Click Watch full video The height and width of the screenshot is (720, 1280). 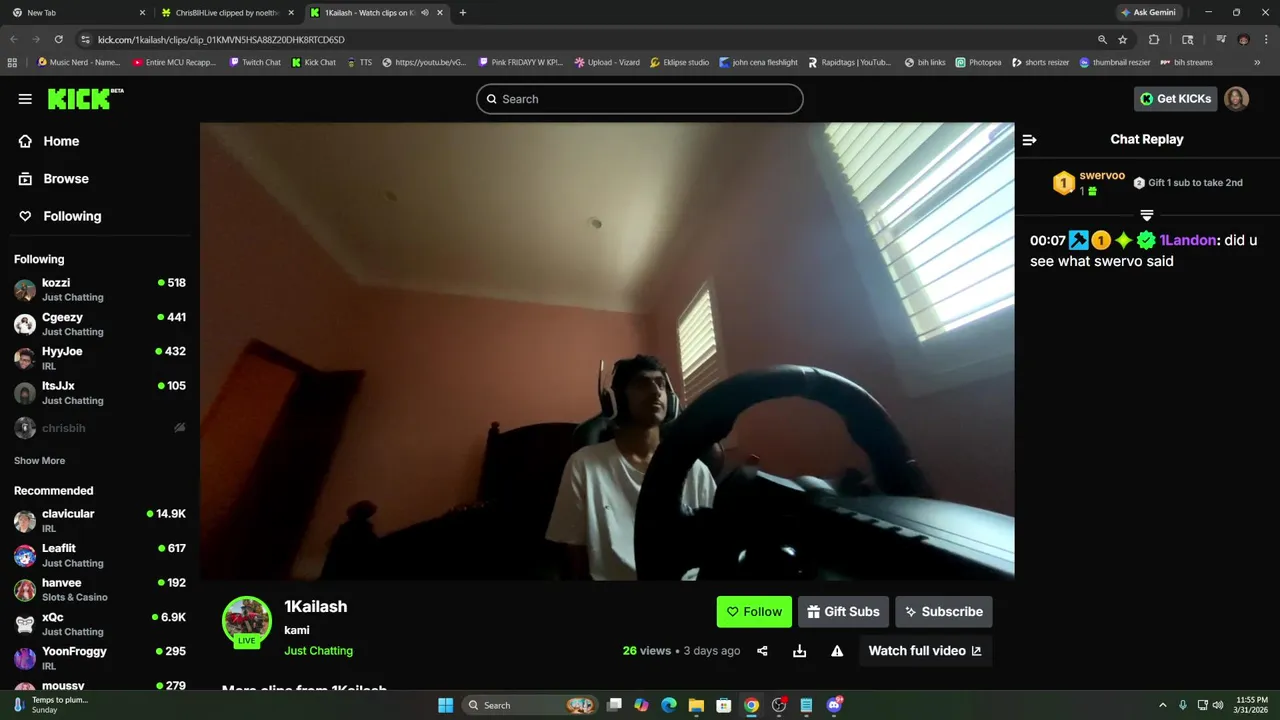[x=925, y=651]
